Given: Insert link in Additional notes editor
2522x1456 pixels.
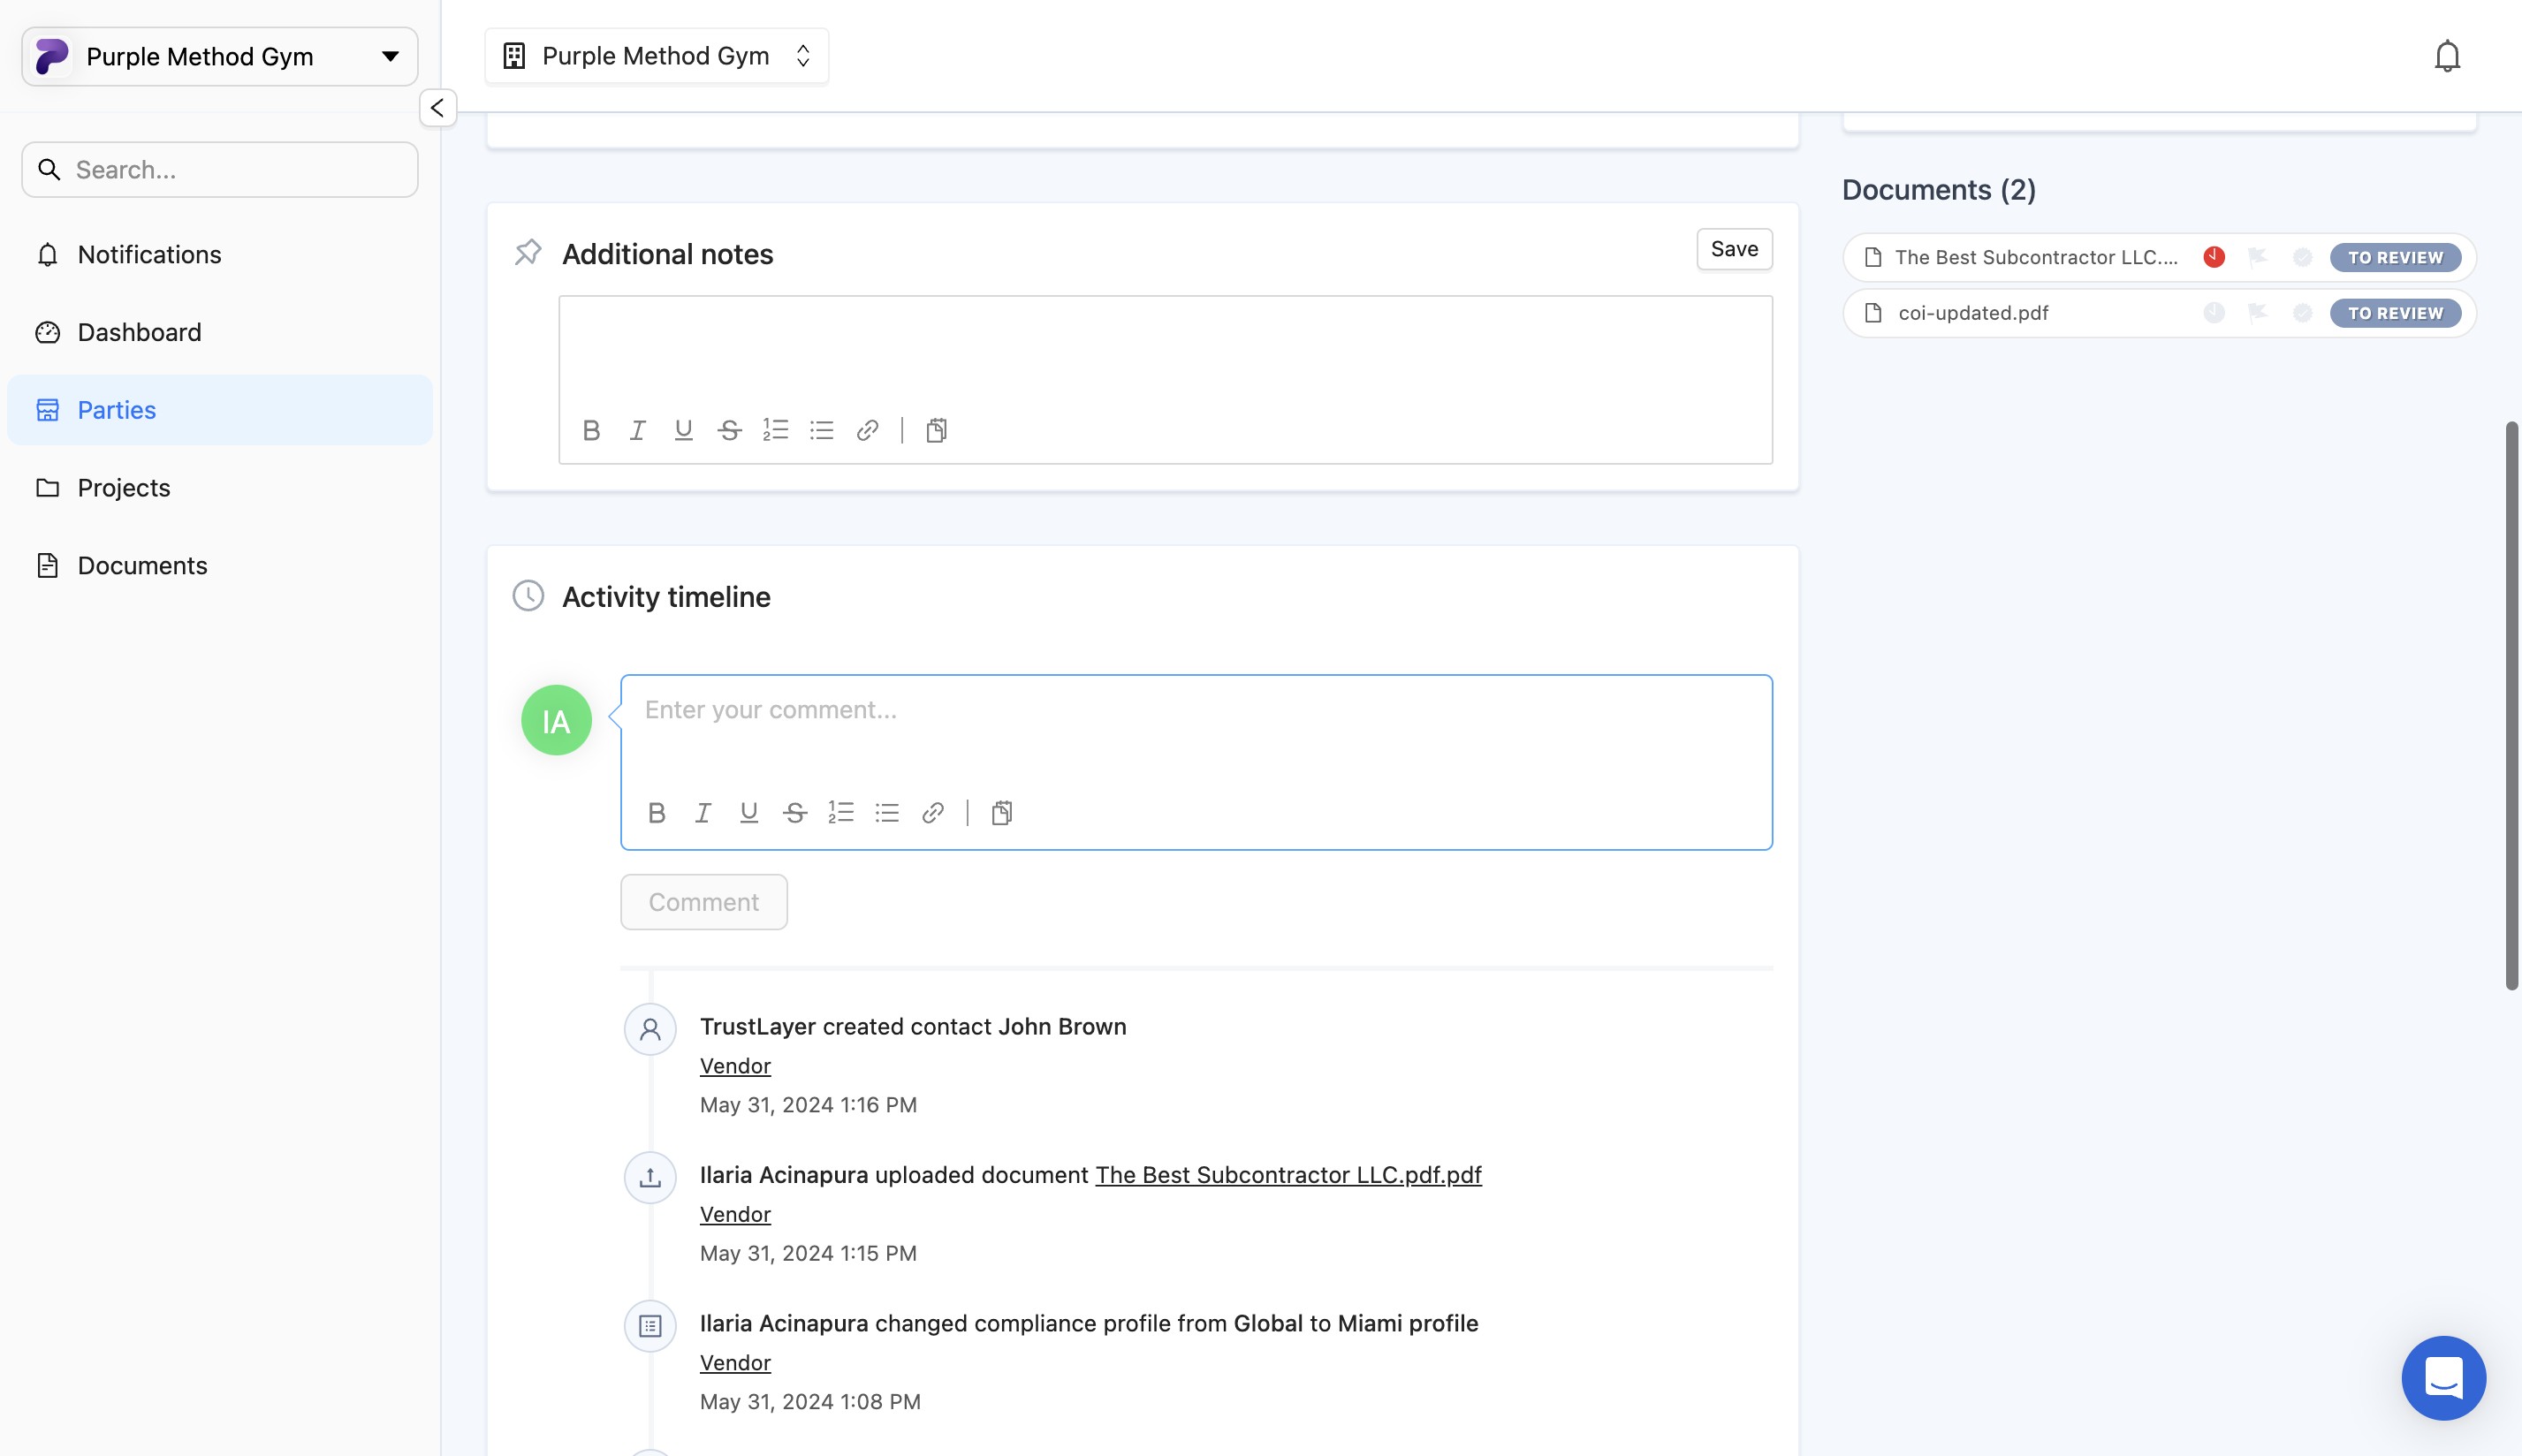Looking at the screenshot, I should pos(867,430).
